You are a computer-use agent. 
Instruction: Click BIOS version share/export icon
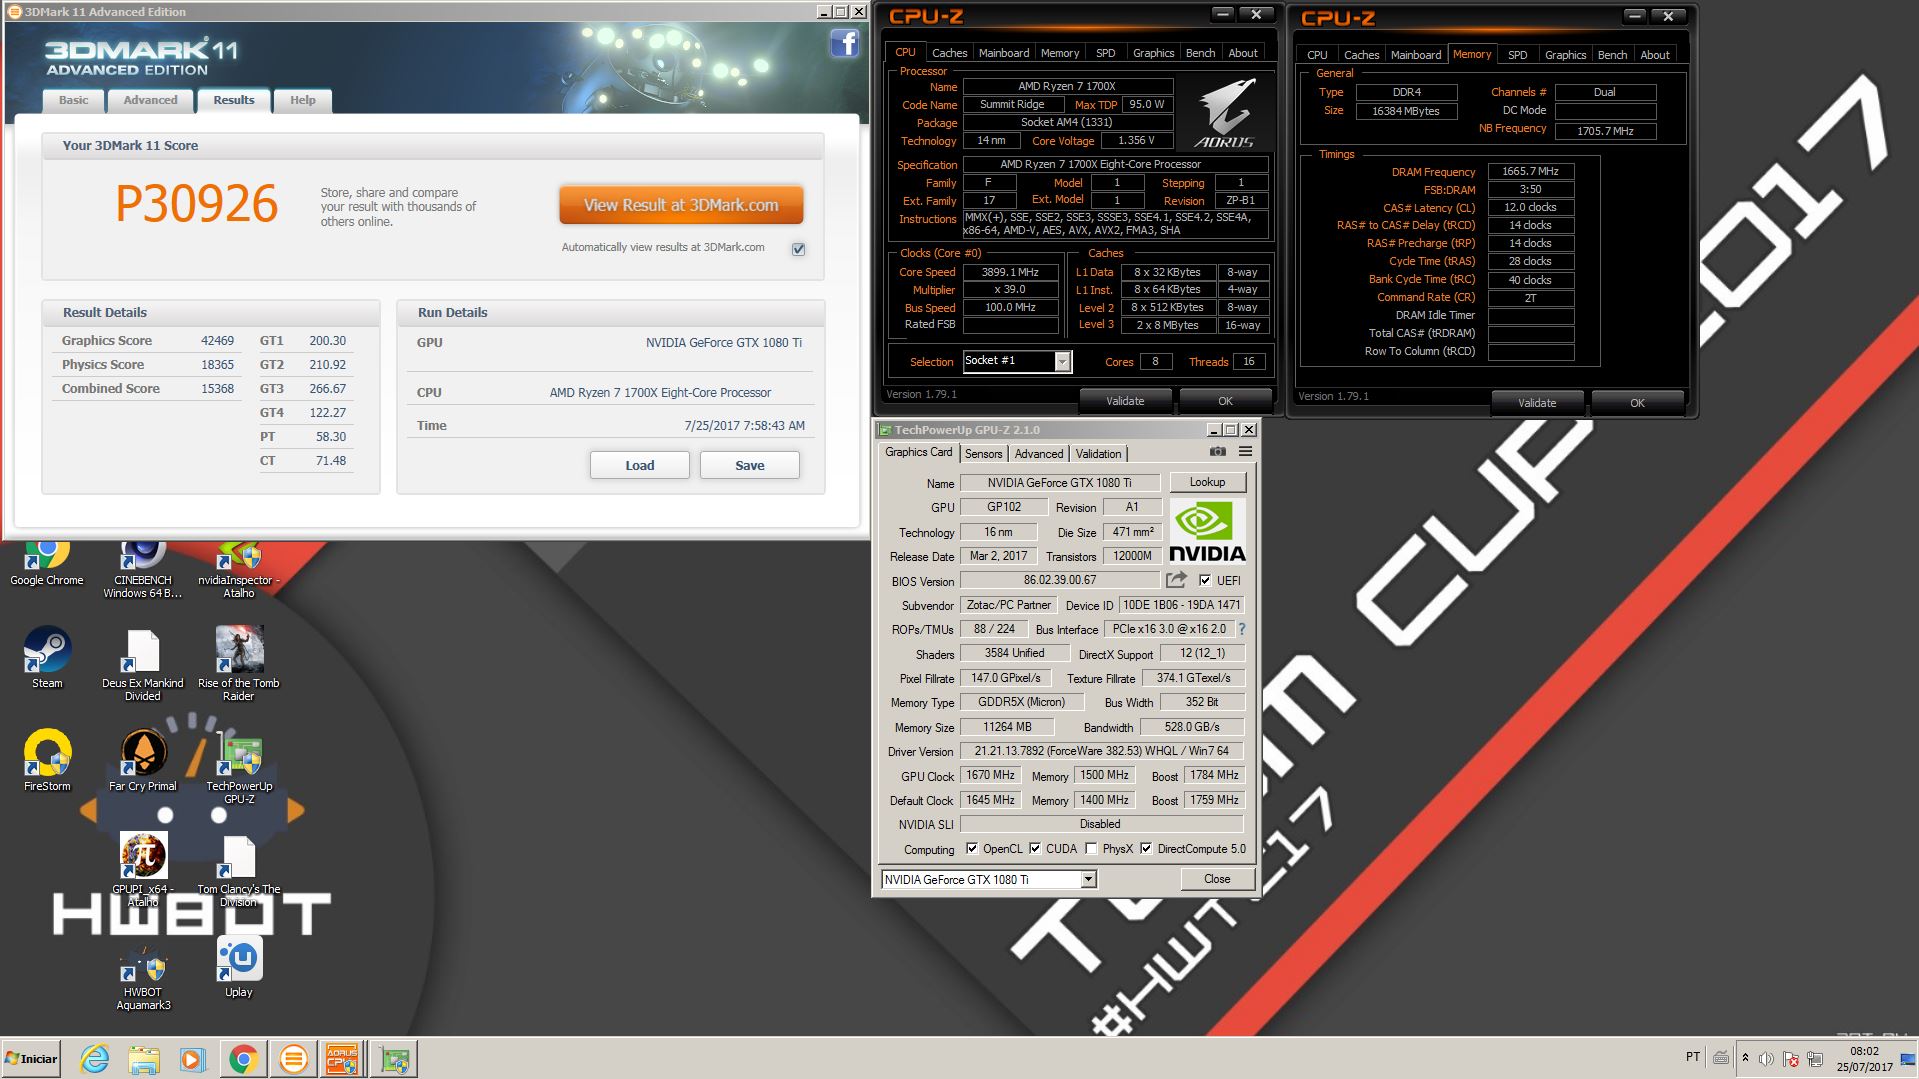(1176, 580)
